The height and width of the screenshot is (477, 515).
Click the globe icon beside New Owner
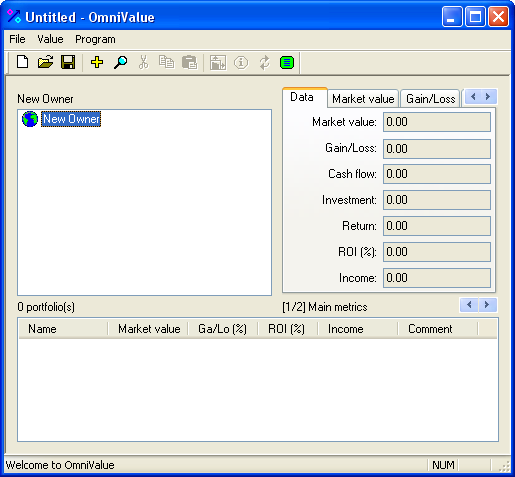30,119
